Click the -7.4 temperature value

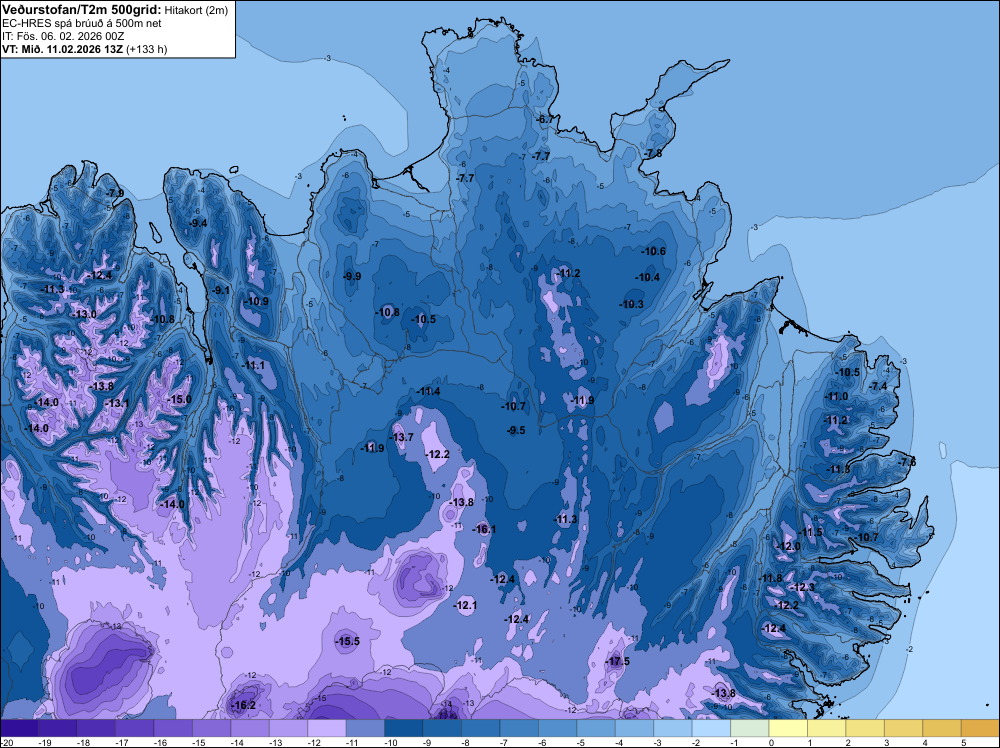coord(878,386)
